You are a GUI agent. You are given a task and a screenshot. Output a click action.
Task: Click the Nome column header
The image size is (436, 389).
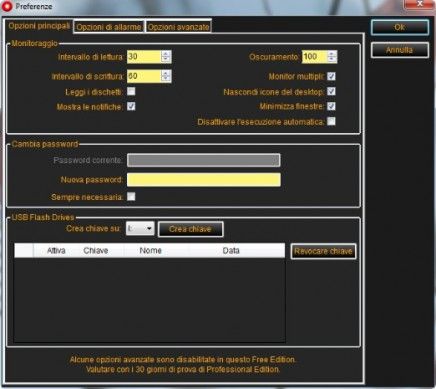pyautogui.click(x=151, y=250)
